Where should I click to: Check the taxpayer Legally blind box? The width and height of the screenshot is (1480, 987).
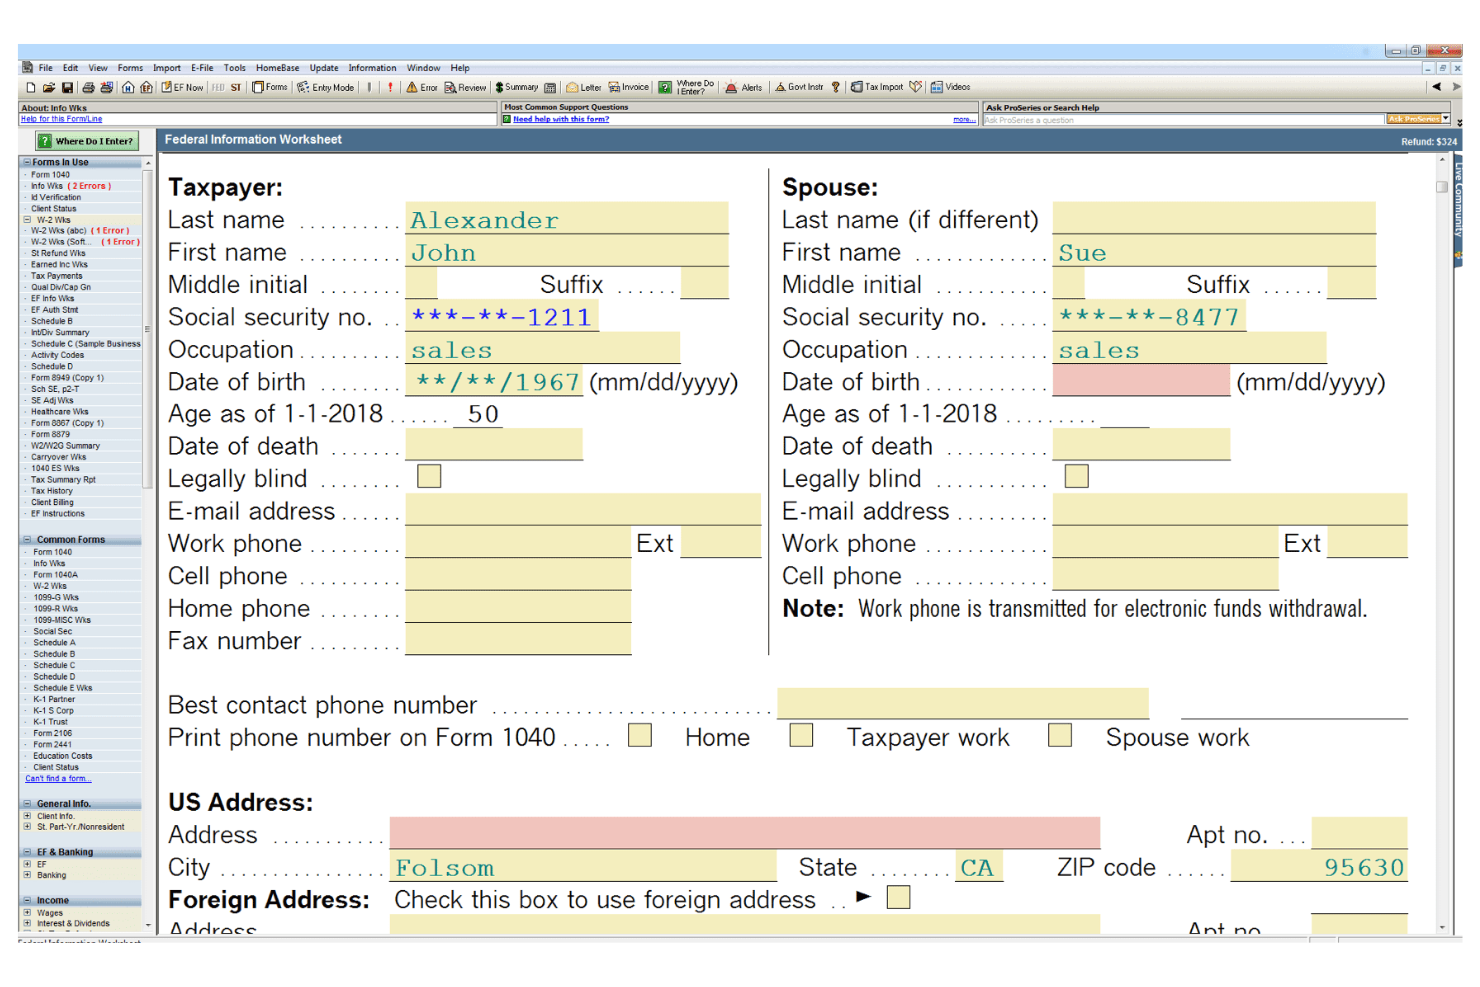pyautogui.click(x=428, y=476)
